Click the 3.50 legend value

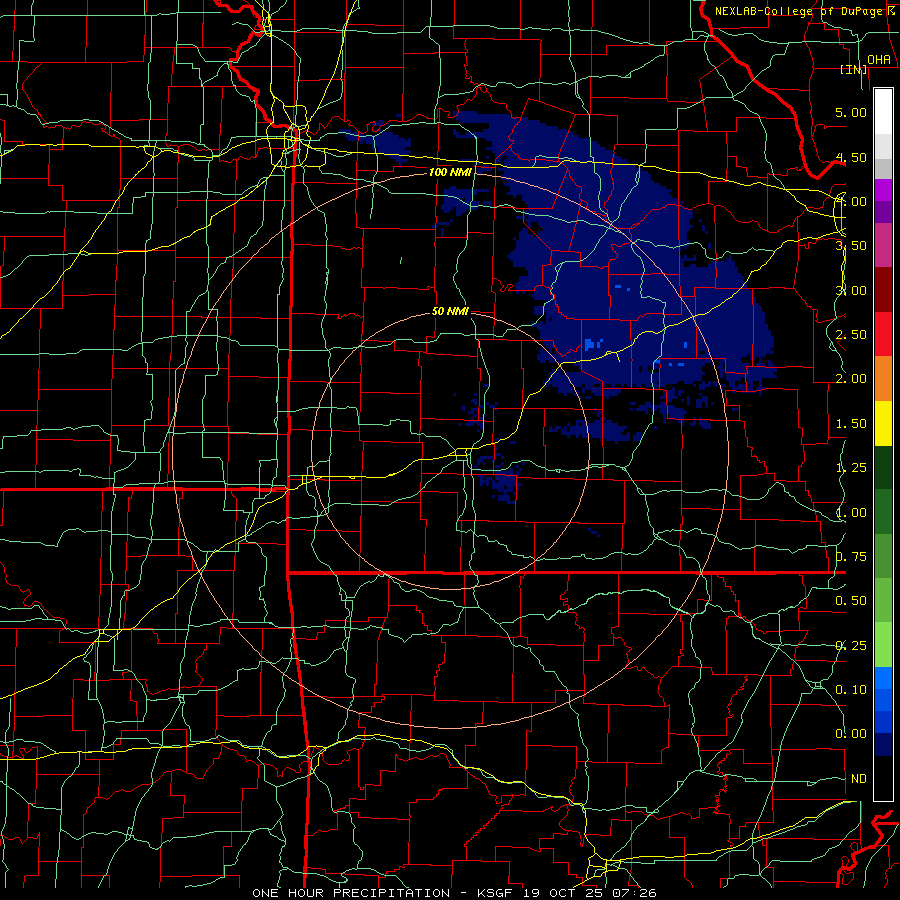tap(851, 246)
